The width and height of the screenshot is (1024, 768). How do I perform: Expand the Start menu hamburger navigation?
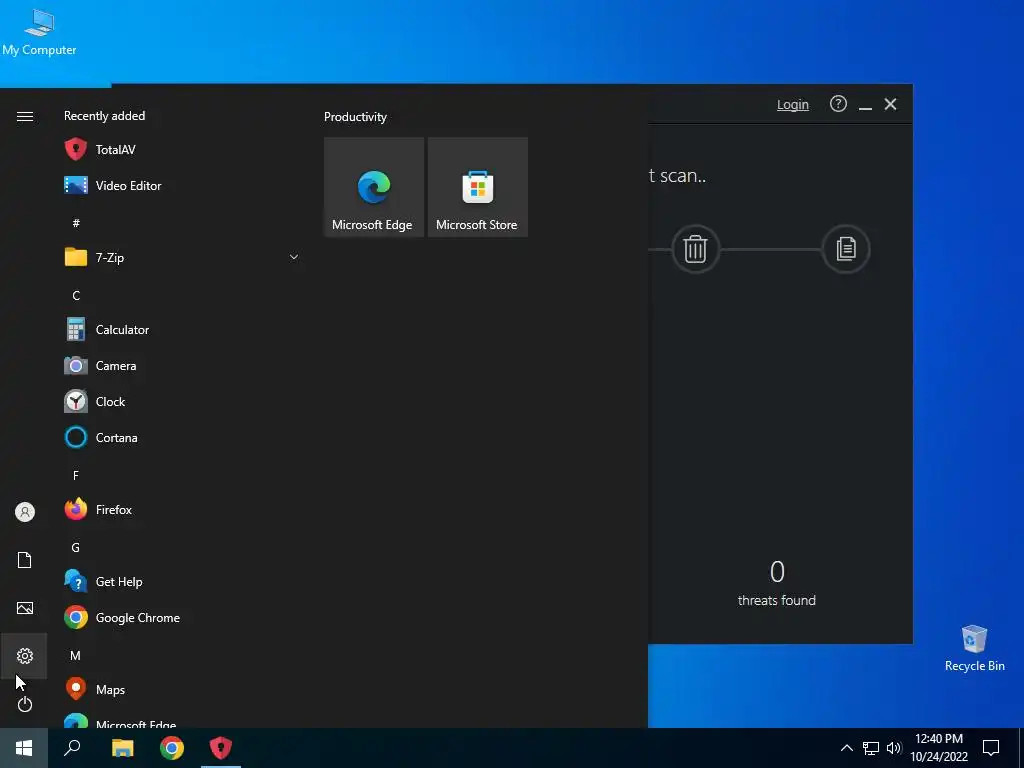(25, 116)
